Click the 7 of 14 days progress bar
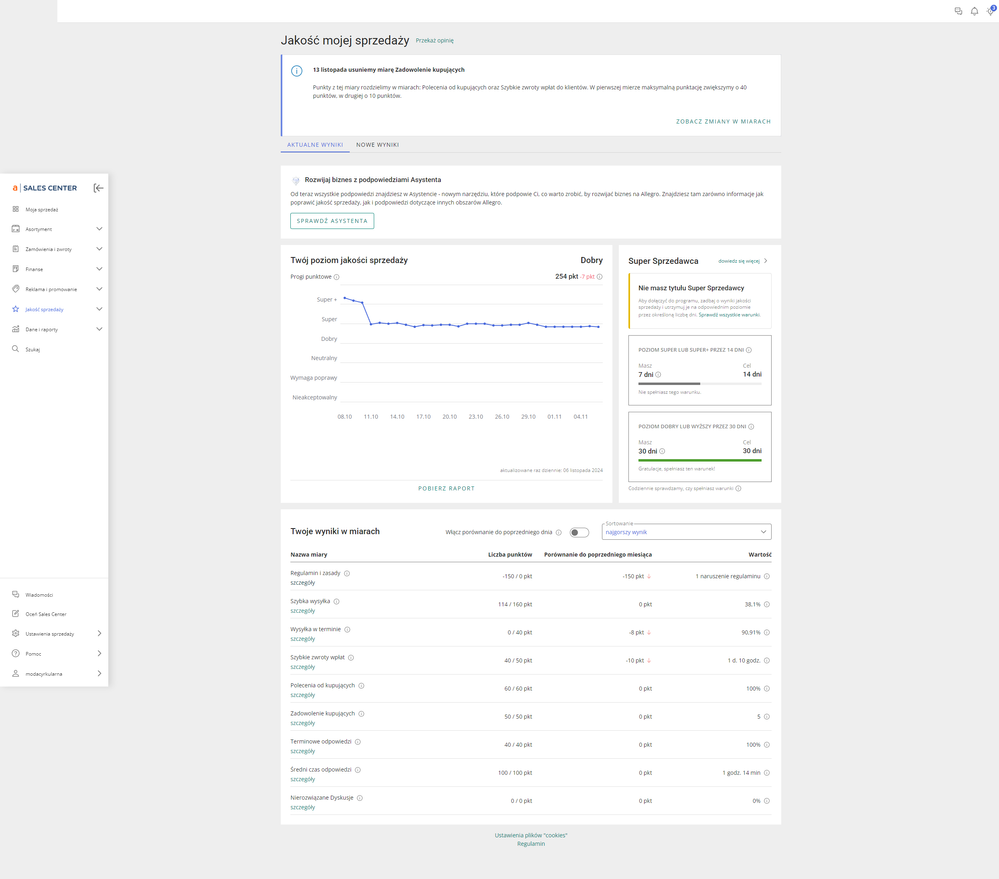This screenshot has width=999, height=879. click(700, 383)
